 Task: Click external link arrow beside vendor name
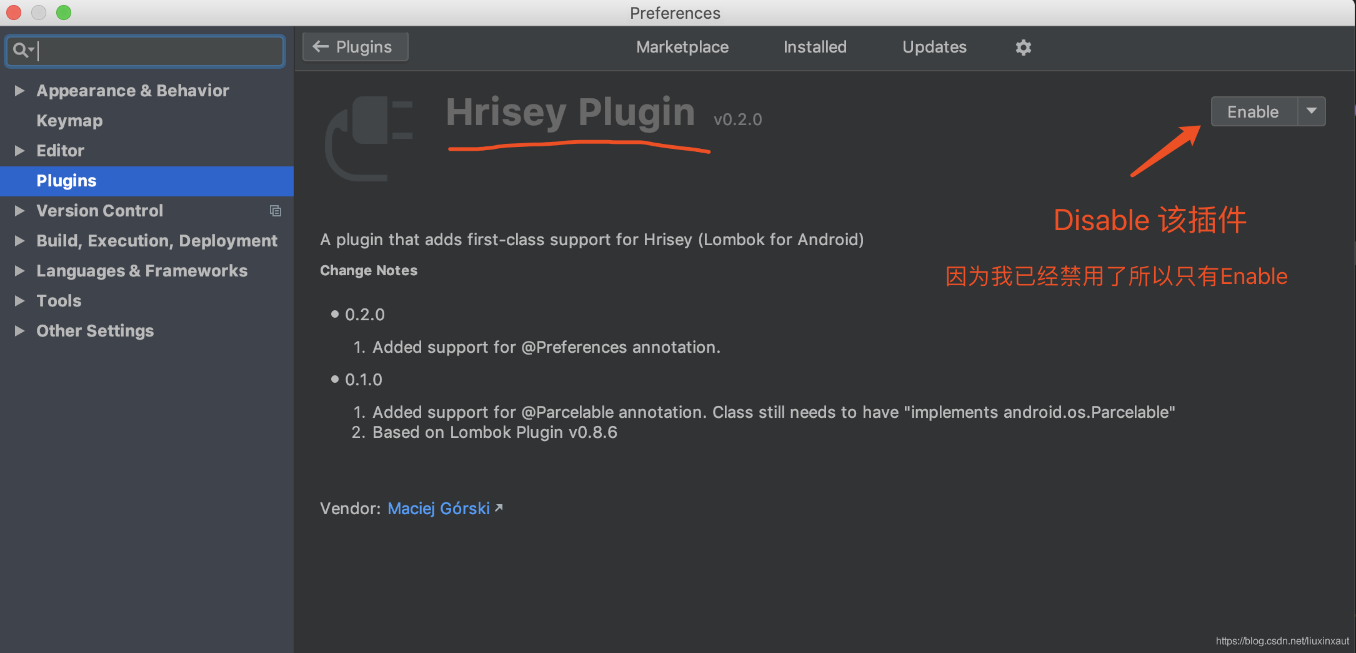pos(499,508)
